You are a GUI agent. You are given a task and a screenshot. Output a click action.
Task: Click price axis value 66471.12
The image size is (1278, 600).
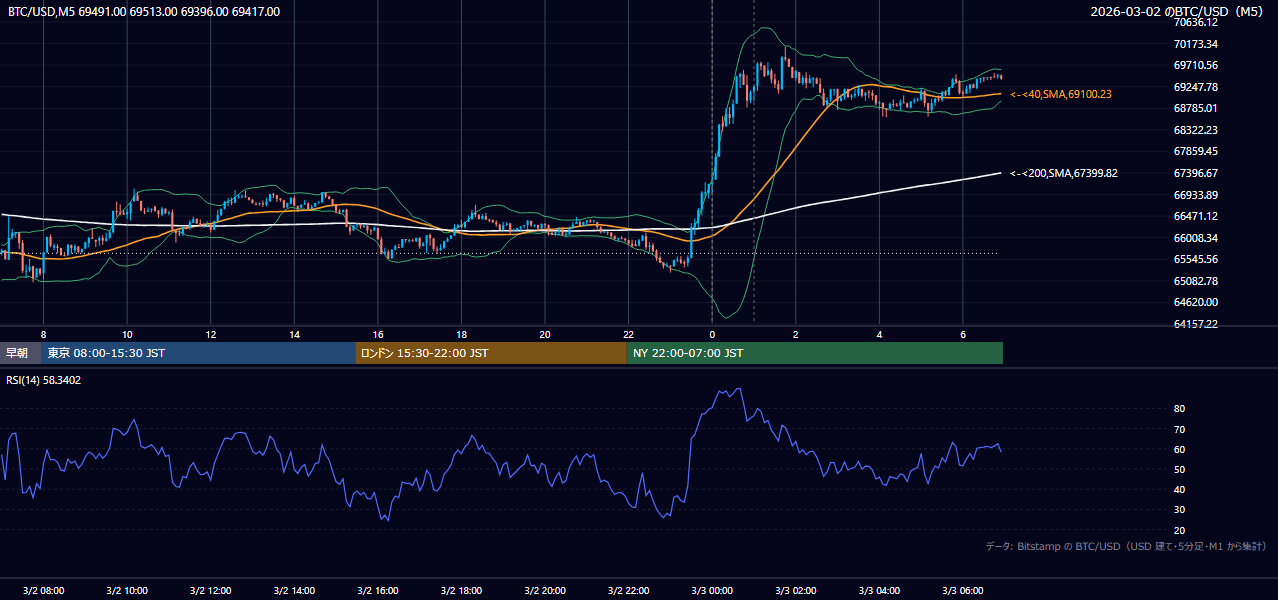tap(1196, 216)
